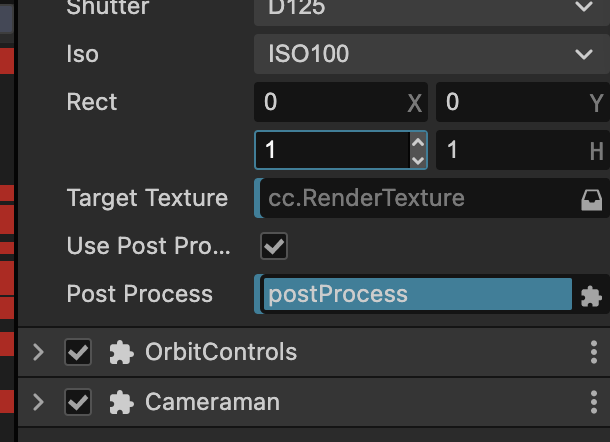Image resolution: width=610 pixels, height=442 pixels.
Task: Disable the Use Post Process checkbox
Action: 273,246
